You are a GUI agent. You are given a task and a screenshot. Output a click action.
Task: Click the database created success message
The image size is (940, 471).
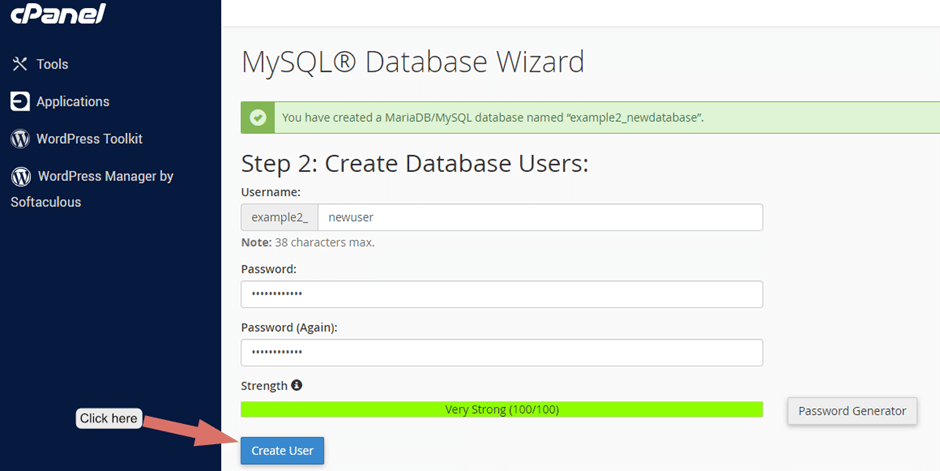pyautogui.click(x=493, y=117)
